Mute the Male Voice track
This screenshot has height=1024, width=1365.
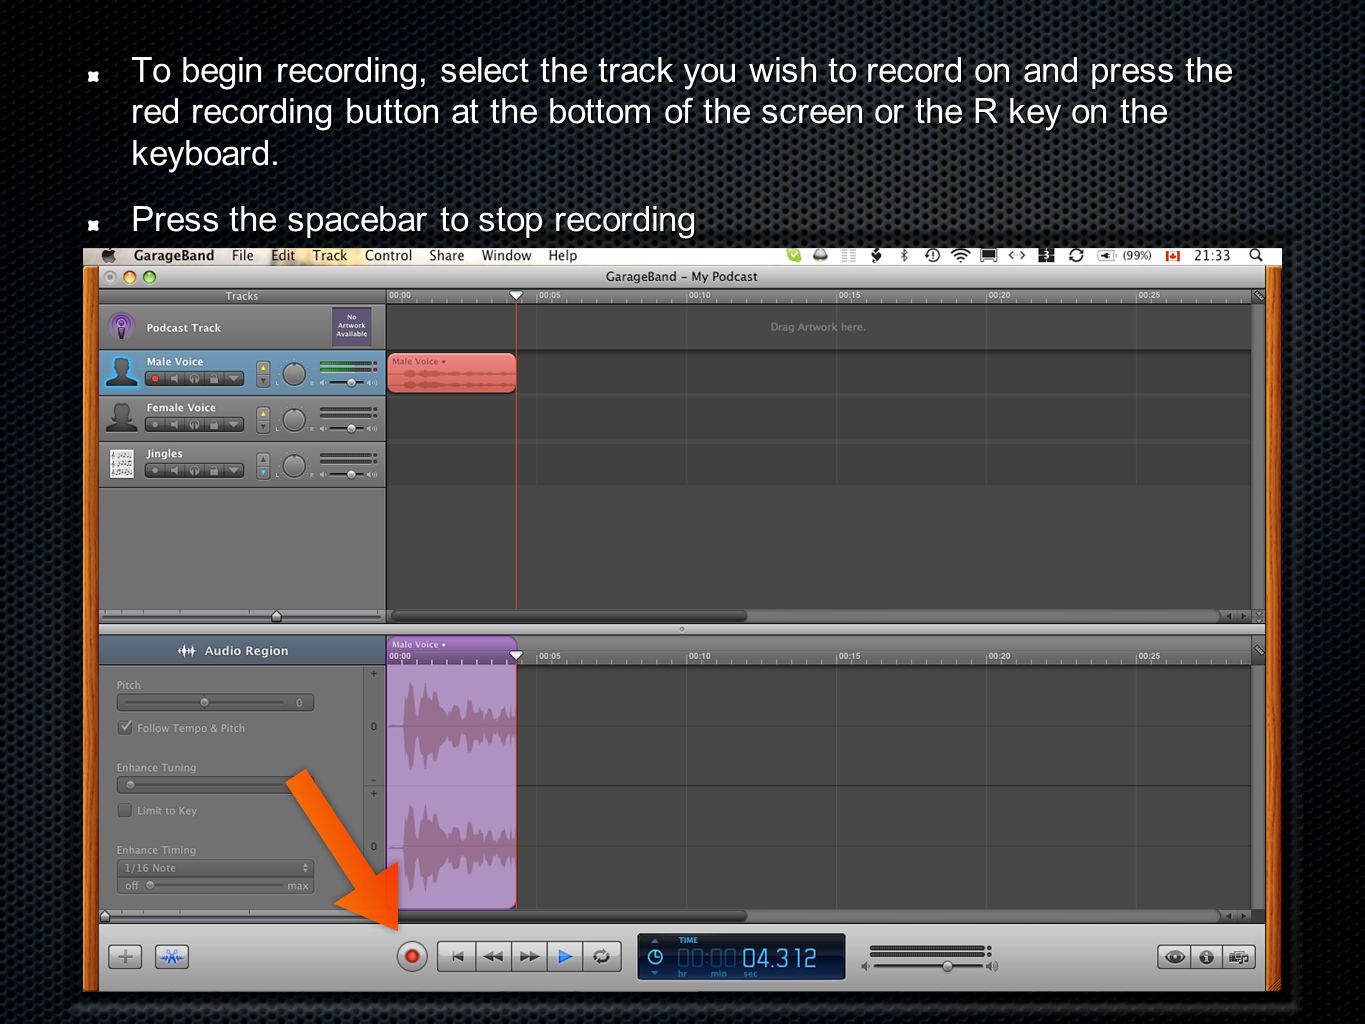[175, 379]
